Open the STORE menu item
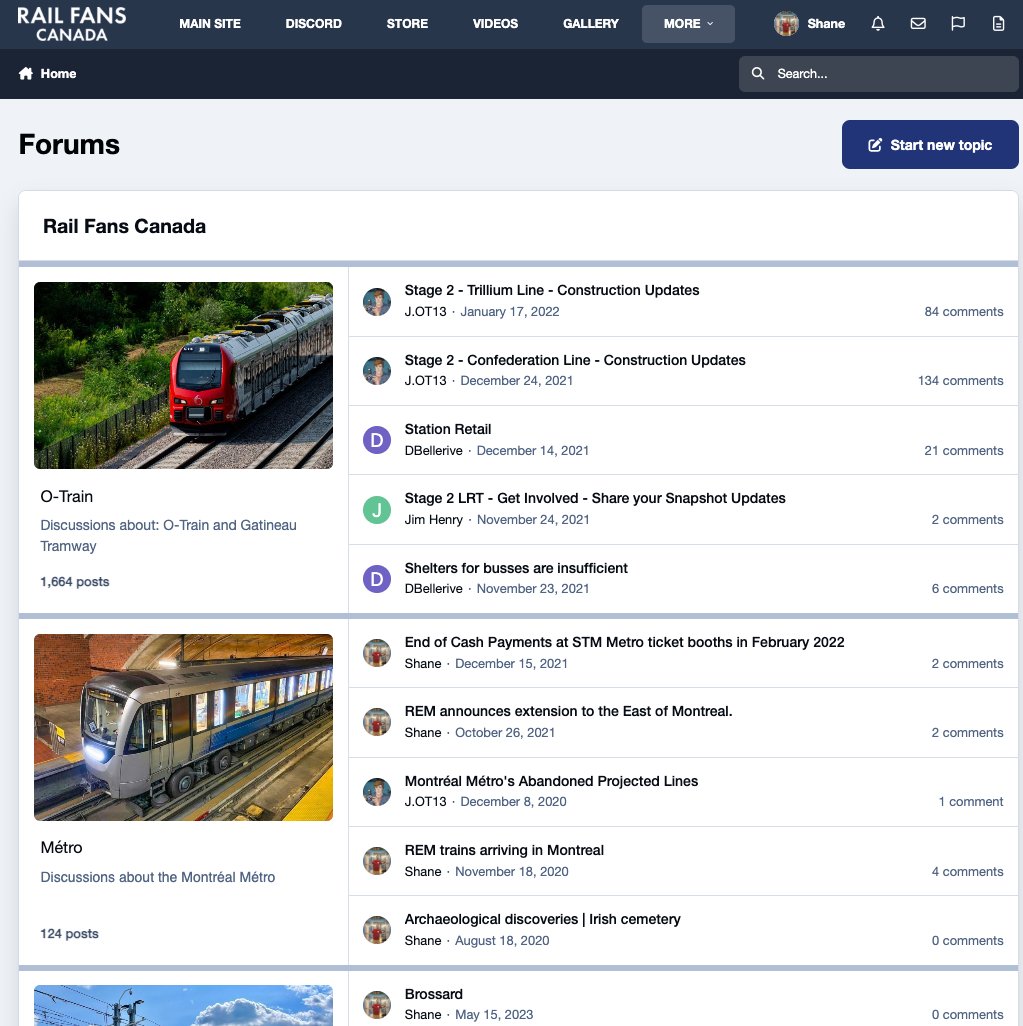This screenshot has width=1023, height=1026. (x=407, y=24)
